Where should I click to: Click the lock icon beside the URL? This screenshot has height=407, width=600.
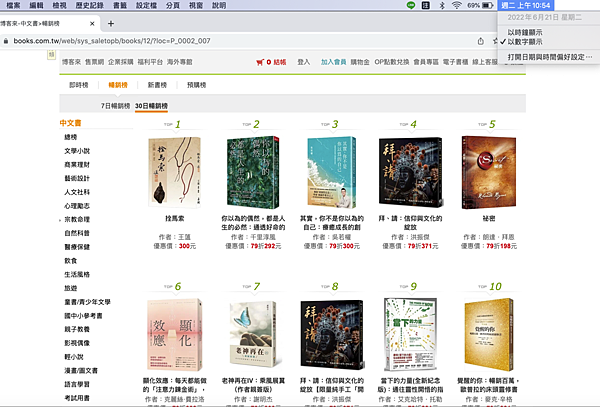(x=6, y=41)
